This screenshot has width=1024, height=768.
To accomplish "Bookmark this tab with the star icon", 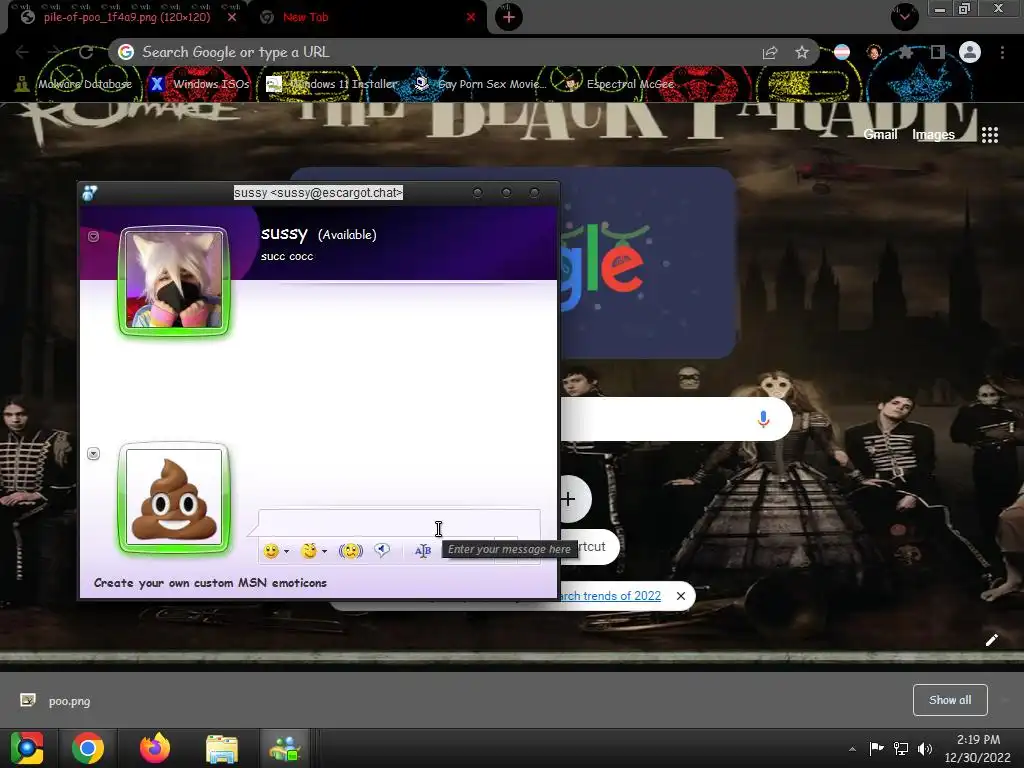I will [x=802, y=52].
